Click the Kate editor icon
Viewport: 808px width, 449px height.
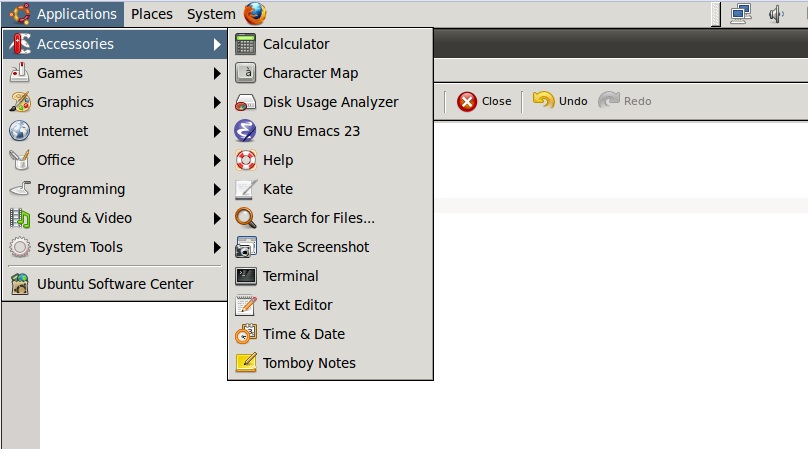click(x=245, y=189)
